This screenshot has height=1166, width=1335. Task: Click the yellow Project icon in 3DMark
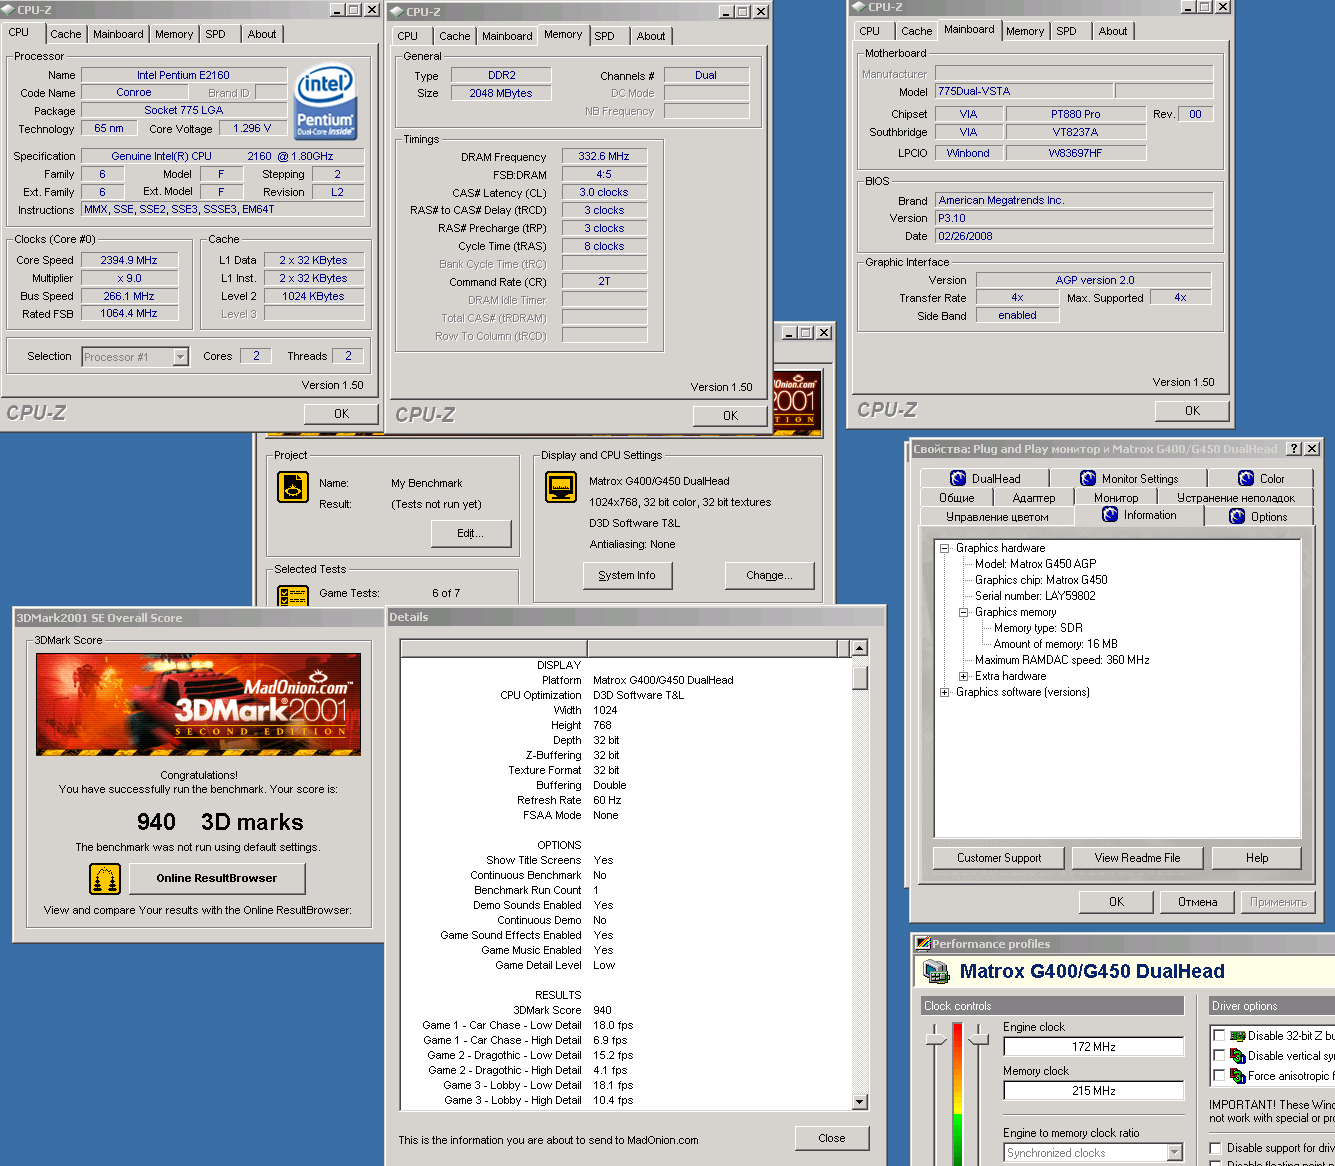(293, 487)
